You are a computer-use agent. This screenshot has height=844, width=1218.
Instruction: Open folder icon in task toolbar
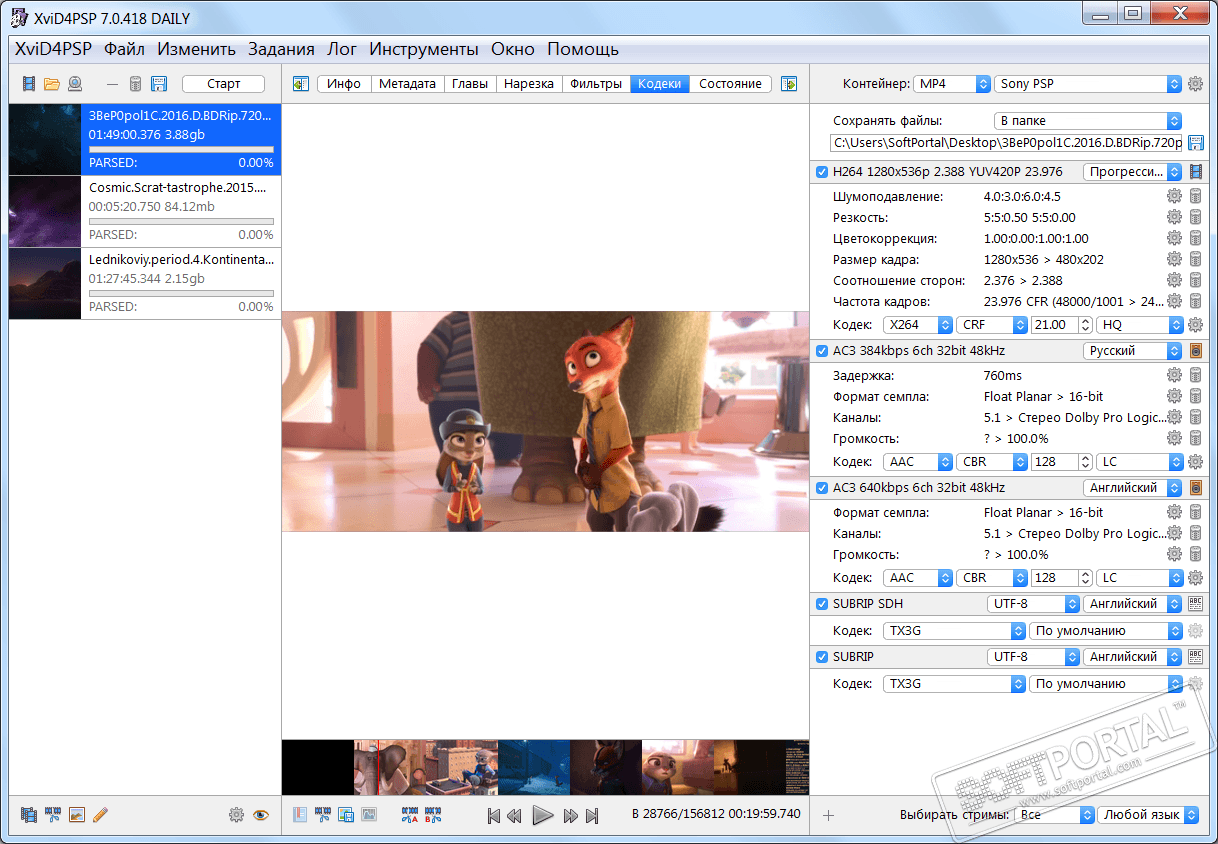(51, 84)
